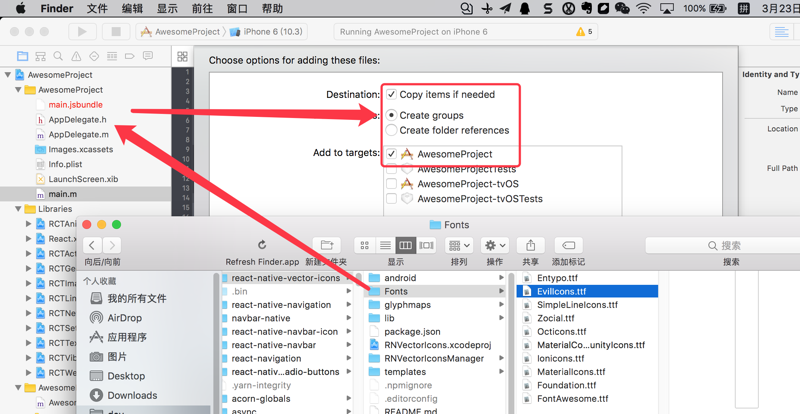Screen dimensions: 800x414
Task: Open the Breakpoint navigator icon
Action: pos(130,56)
